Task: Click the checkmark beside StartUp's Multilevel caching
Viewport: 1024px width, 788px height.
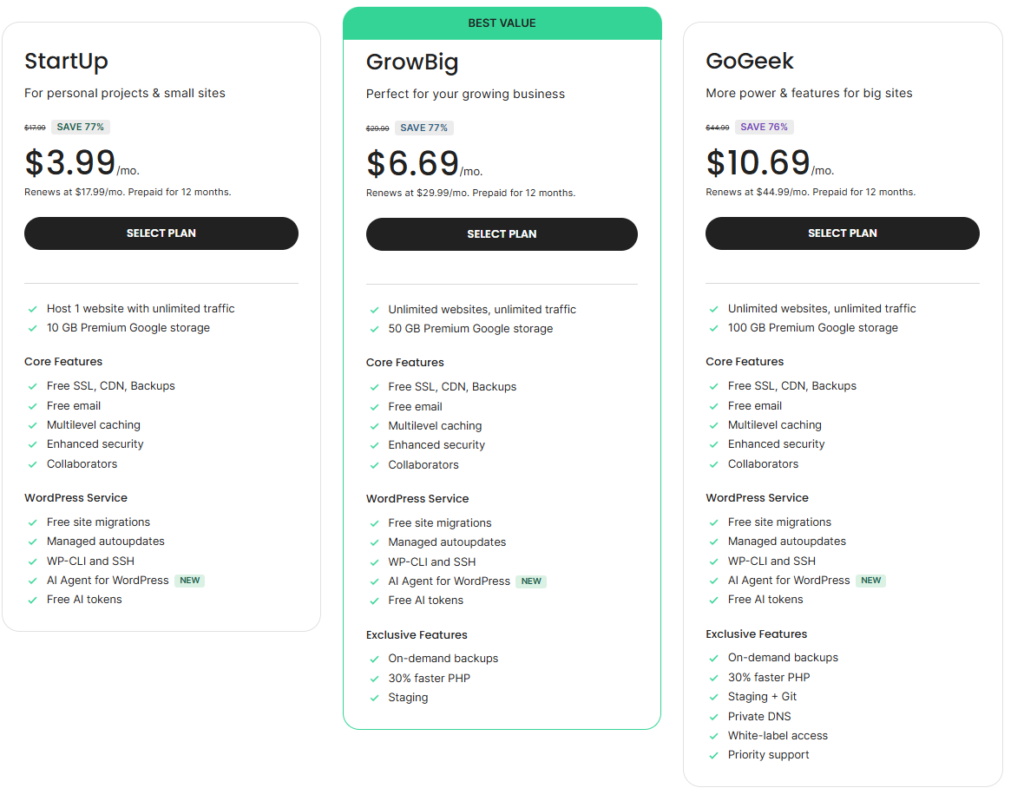Action: point(31,424)
